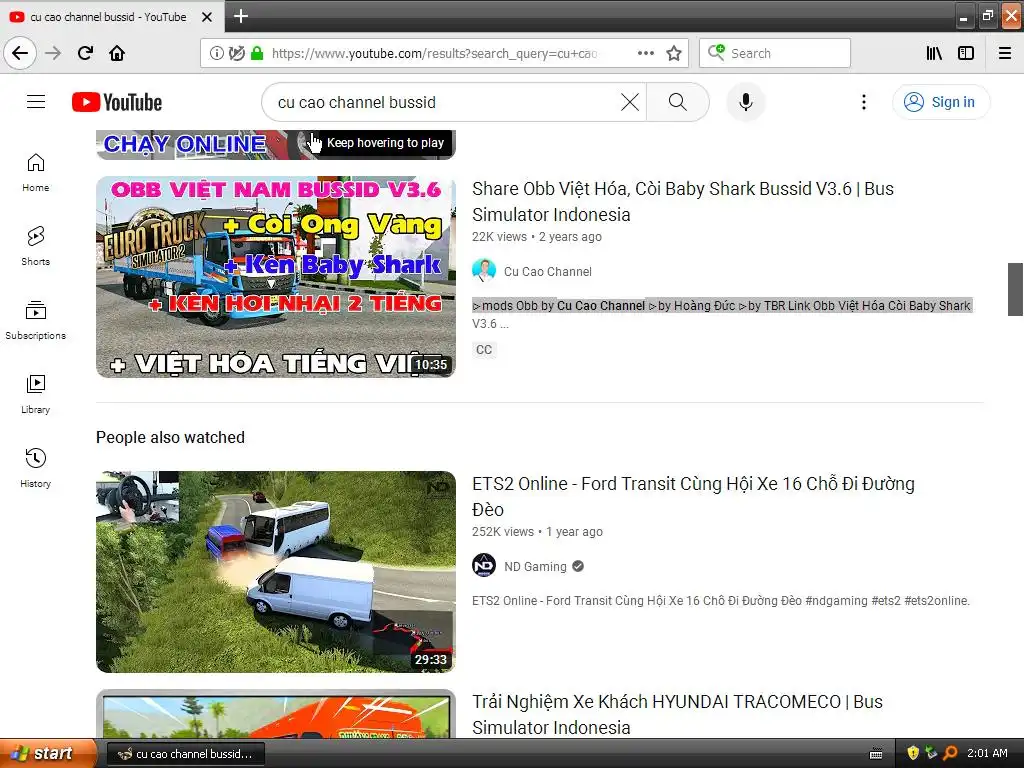Close the 'cu cao channel bussid' tab

pos(207,17)
